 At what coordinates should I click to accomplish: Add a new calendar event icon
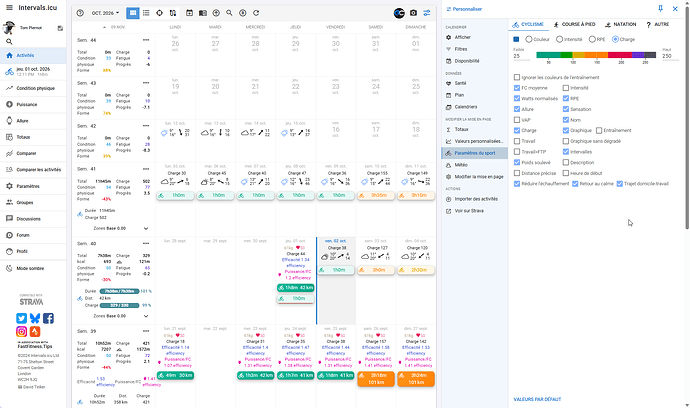pyautogui.click(x=189, y=13)
